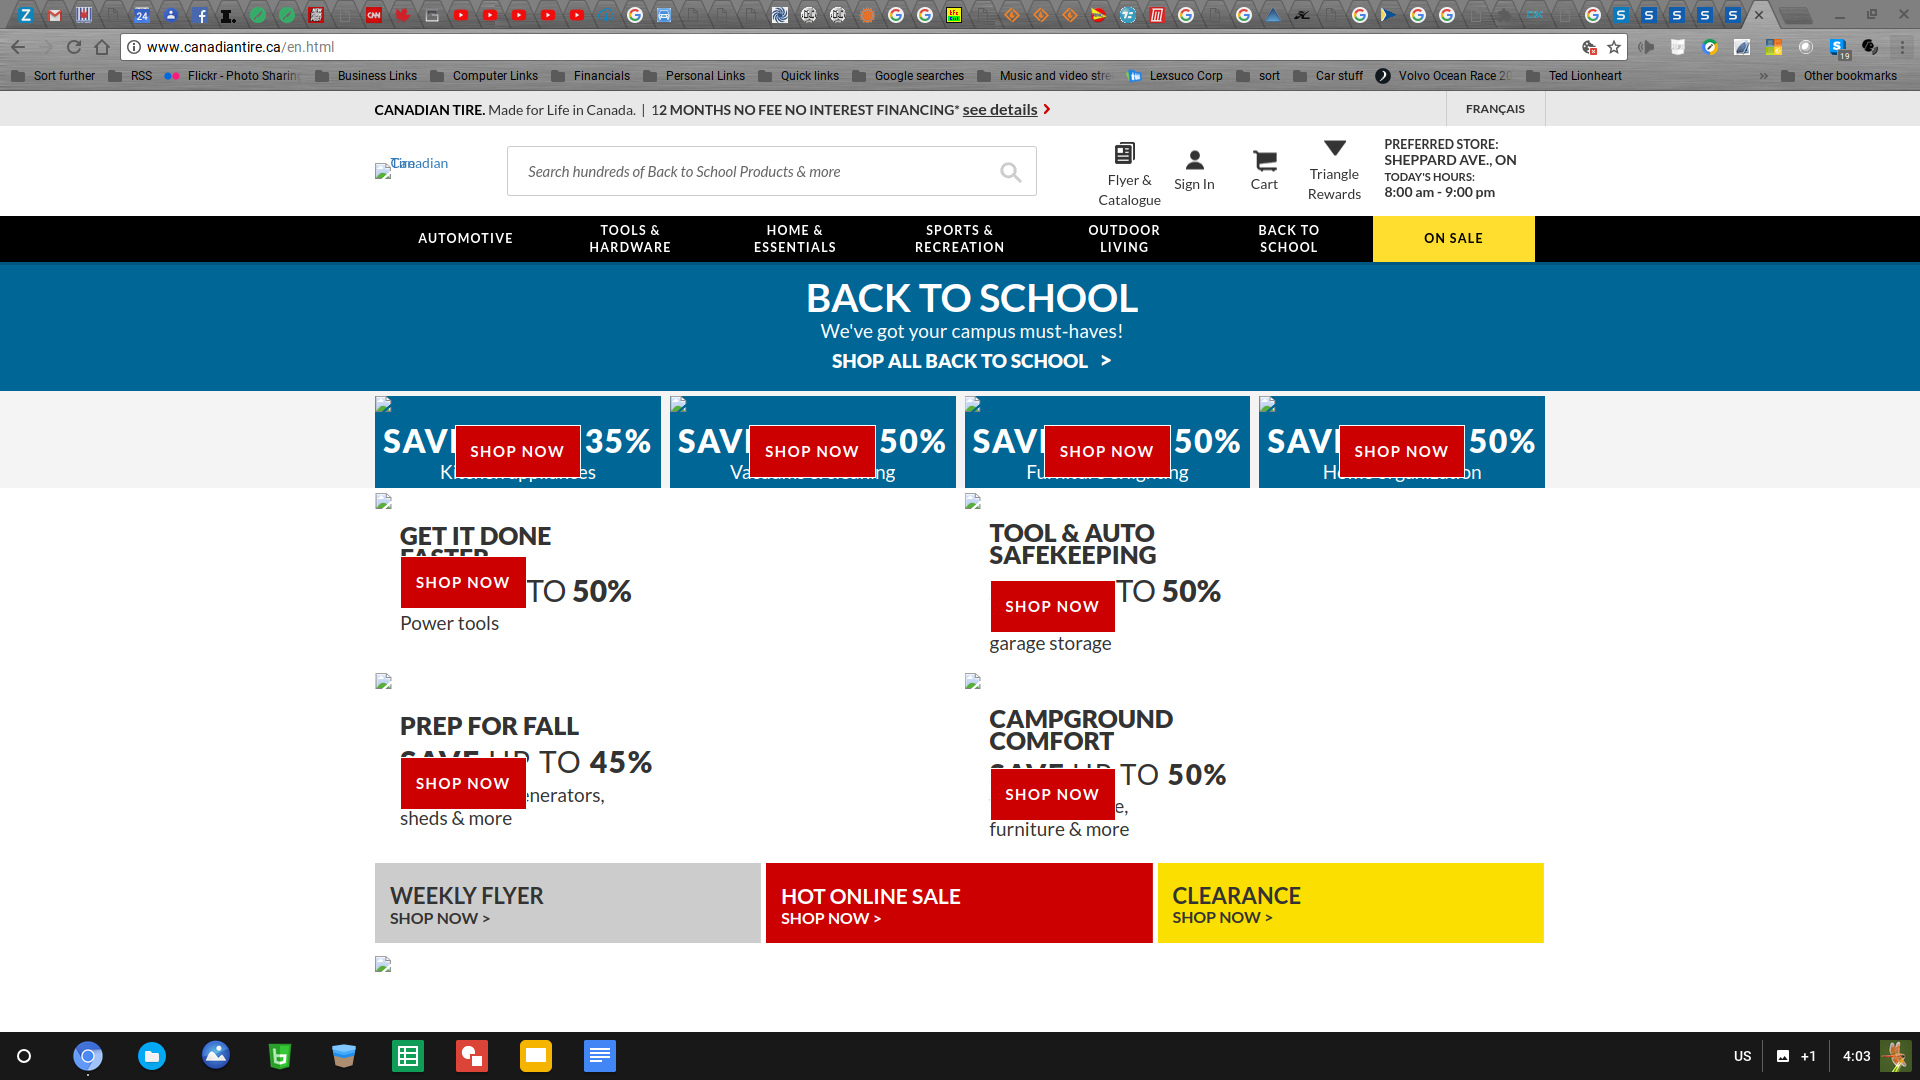
Task: Open Chrome three-dot menu
Action: (x=1903, y=47)
